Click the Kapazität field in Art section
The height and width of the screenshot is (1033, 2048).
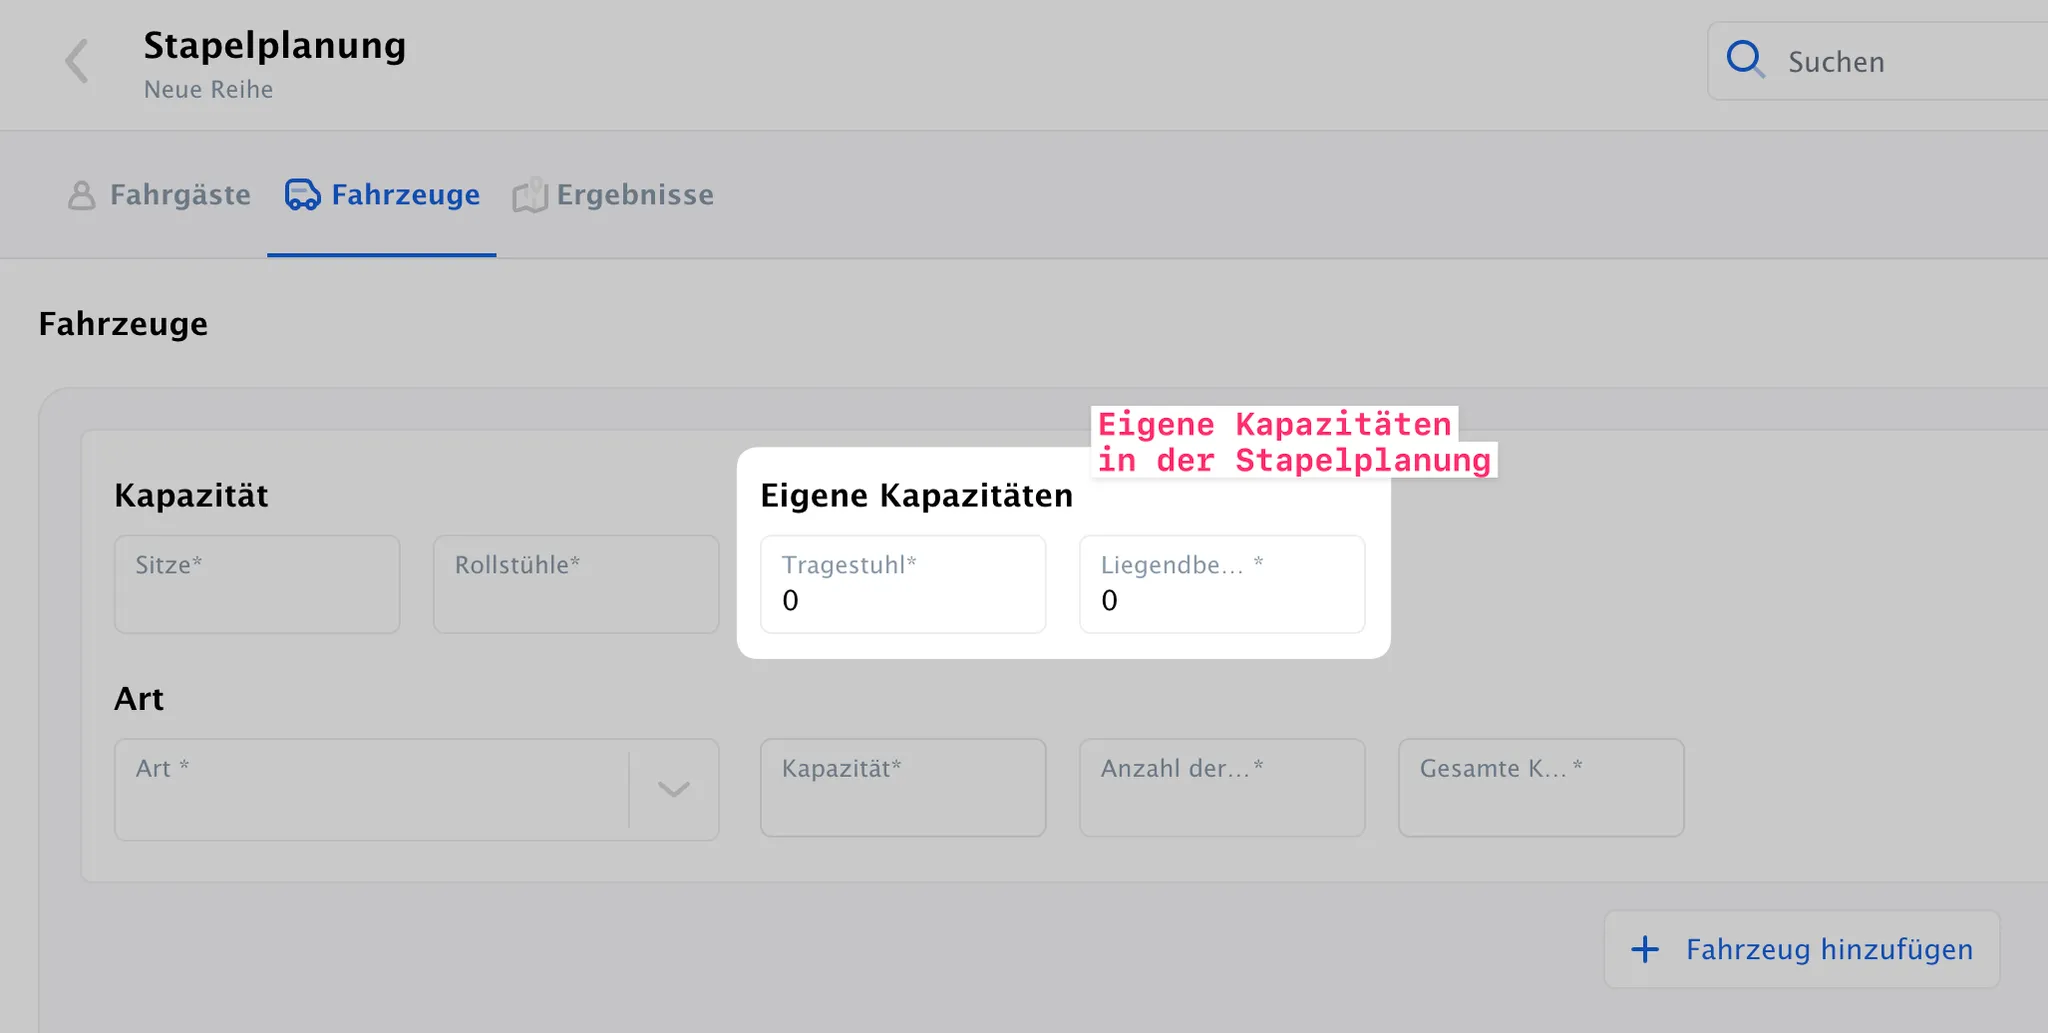(x=903, y=788)
